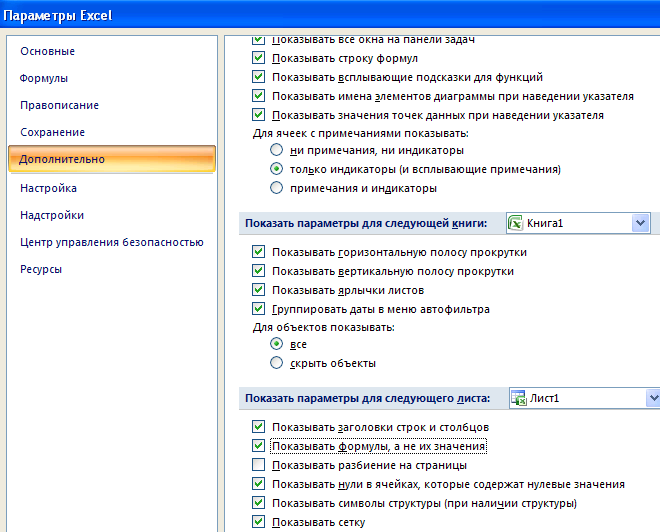
Task: Uncheck Показывать горизонтальную полосу прокрутки
Action: tap(258, 252)
